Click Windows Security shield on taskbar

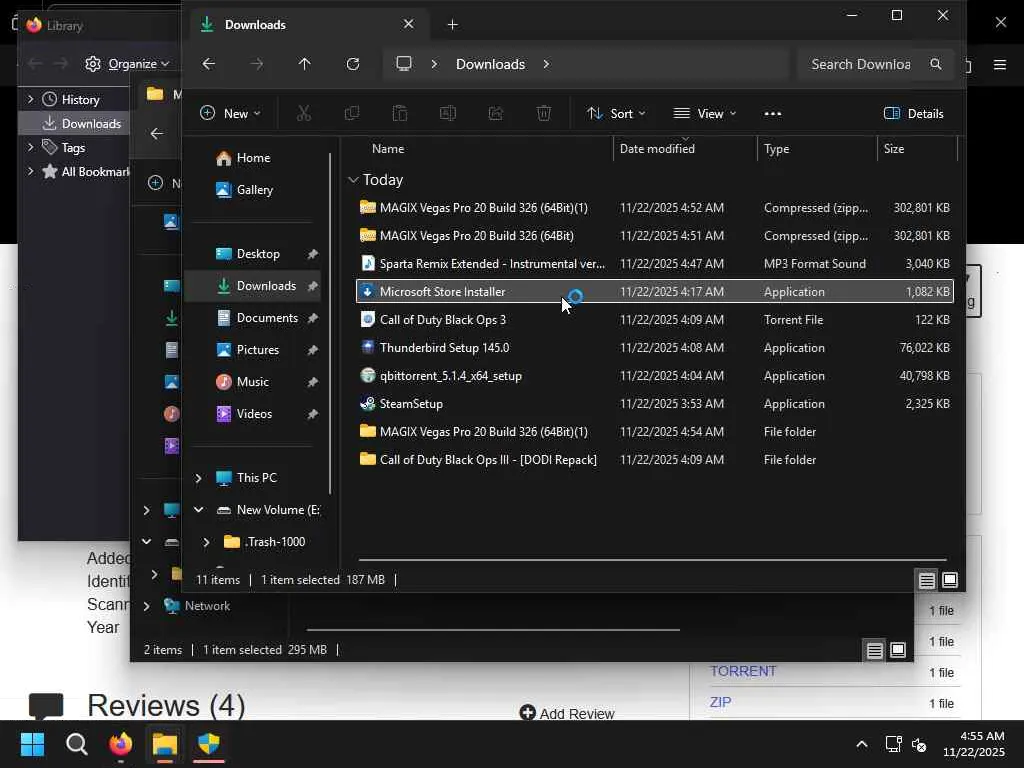[208, 744]
